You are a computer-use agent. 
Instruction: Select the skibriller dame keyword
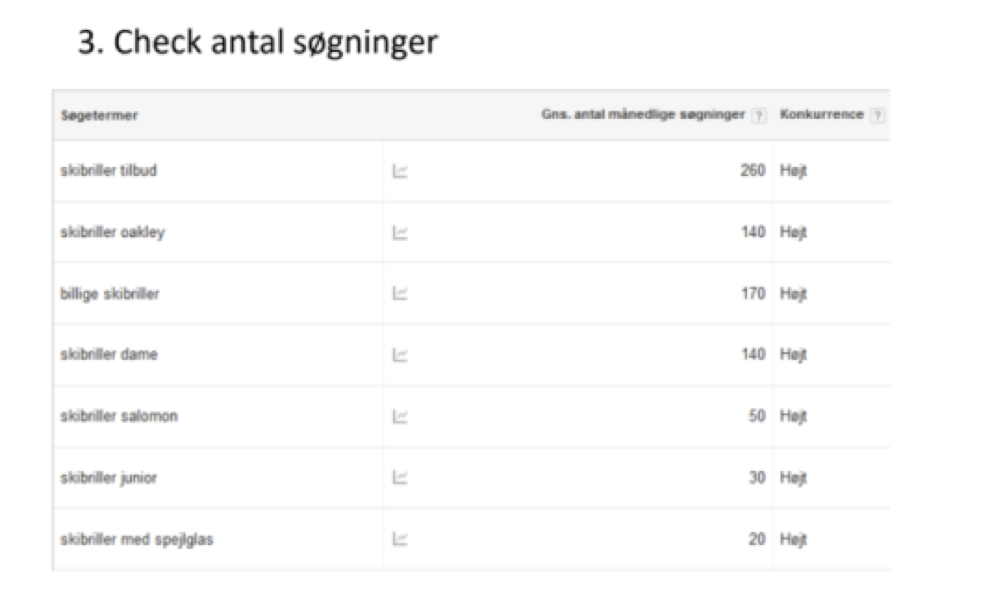[x=109, y=354]
